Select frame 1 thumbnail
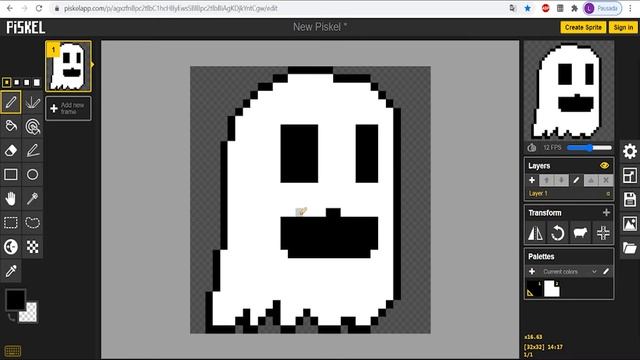Viewport: 640px width, 360px height. pos(68,66)
